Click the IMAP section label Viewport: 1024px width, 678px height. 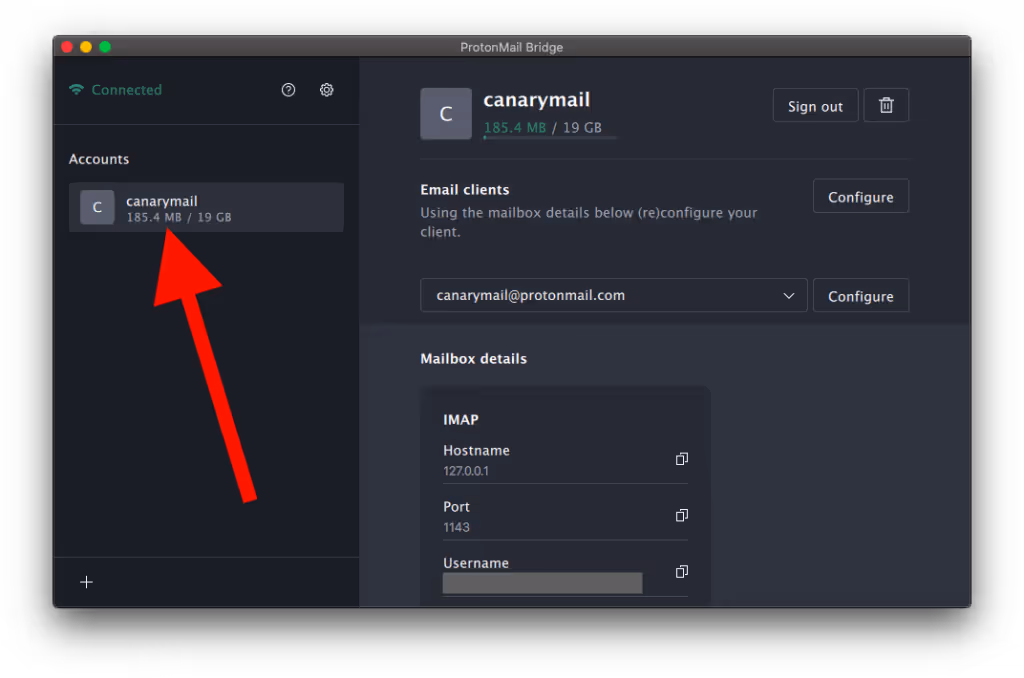pyautogui.click(x=460, y=420)
